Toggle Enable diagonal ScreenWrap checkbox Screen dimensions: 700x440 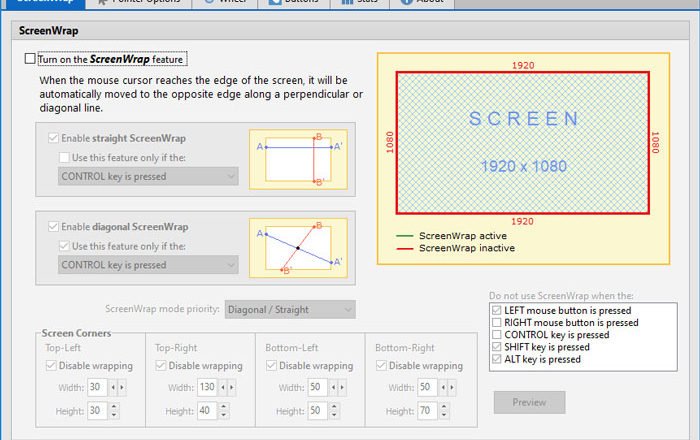click(x=54, y=227)
